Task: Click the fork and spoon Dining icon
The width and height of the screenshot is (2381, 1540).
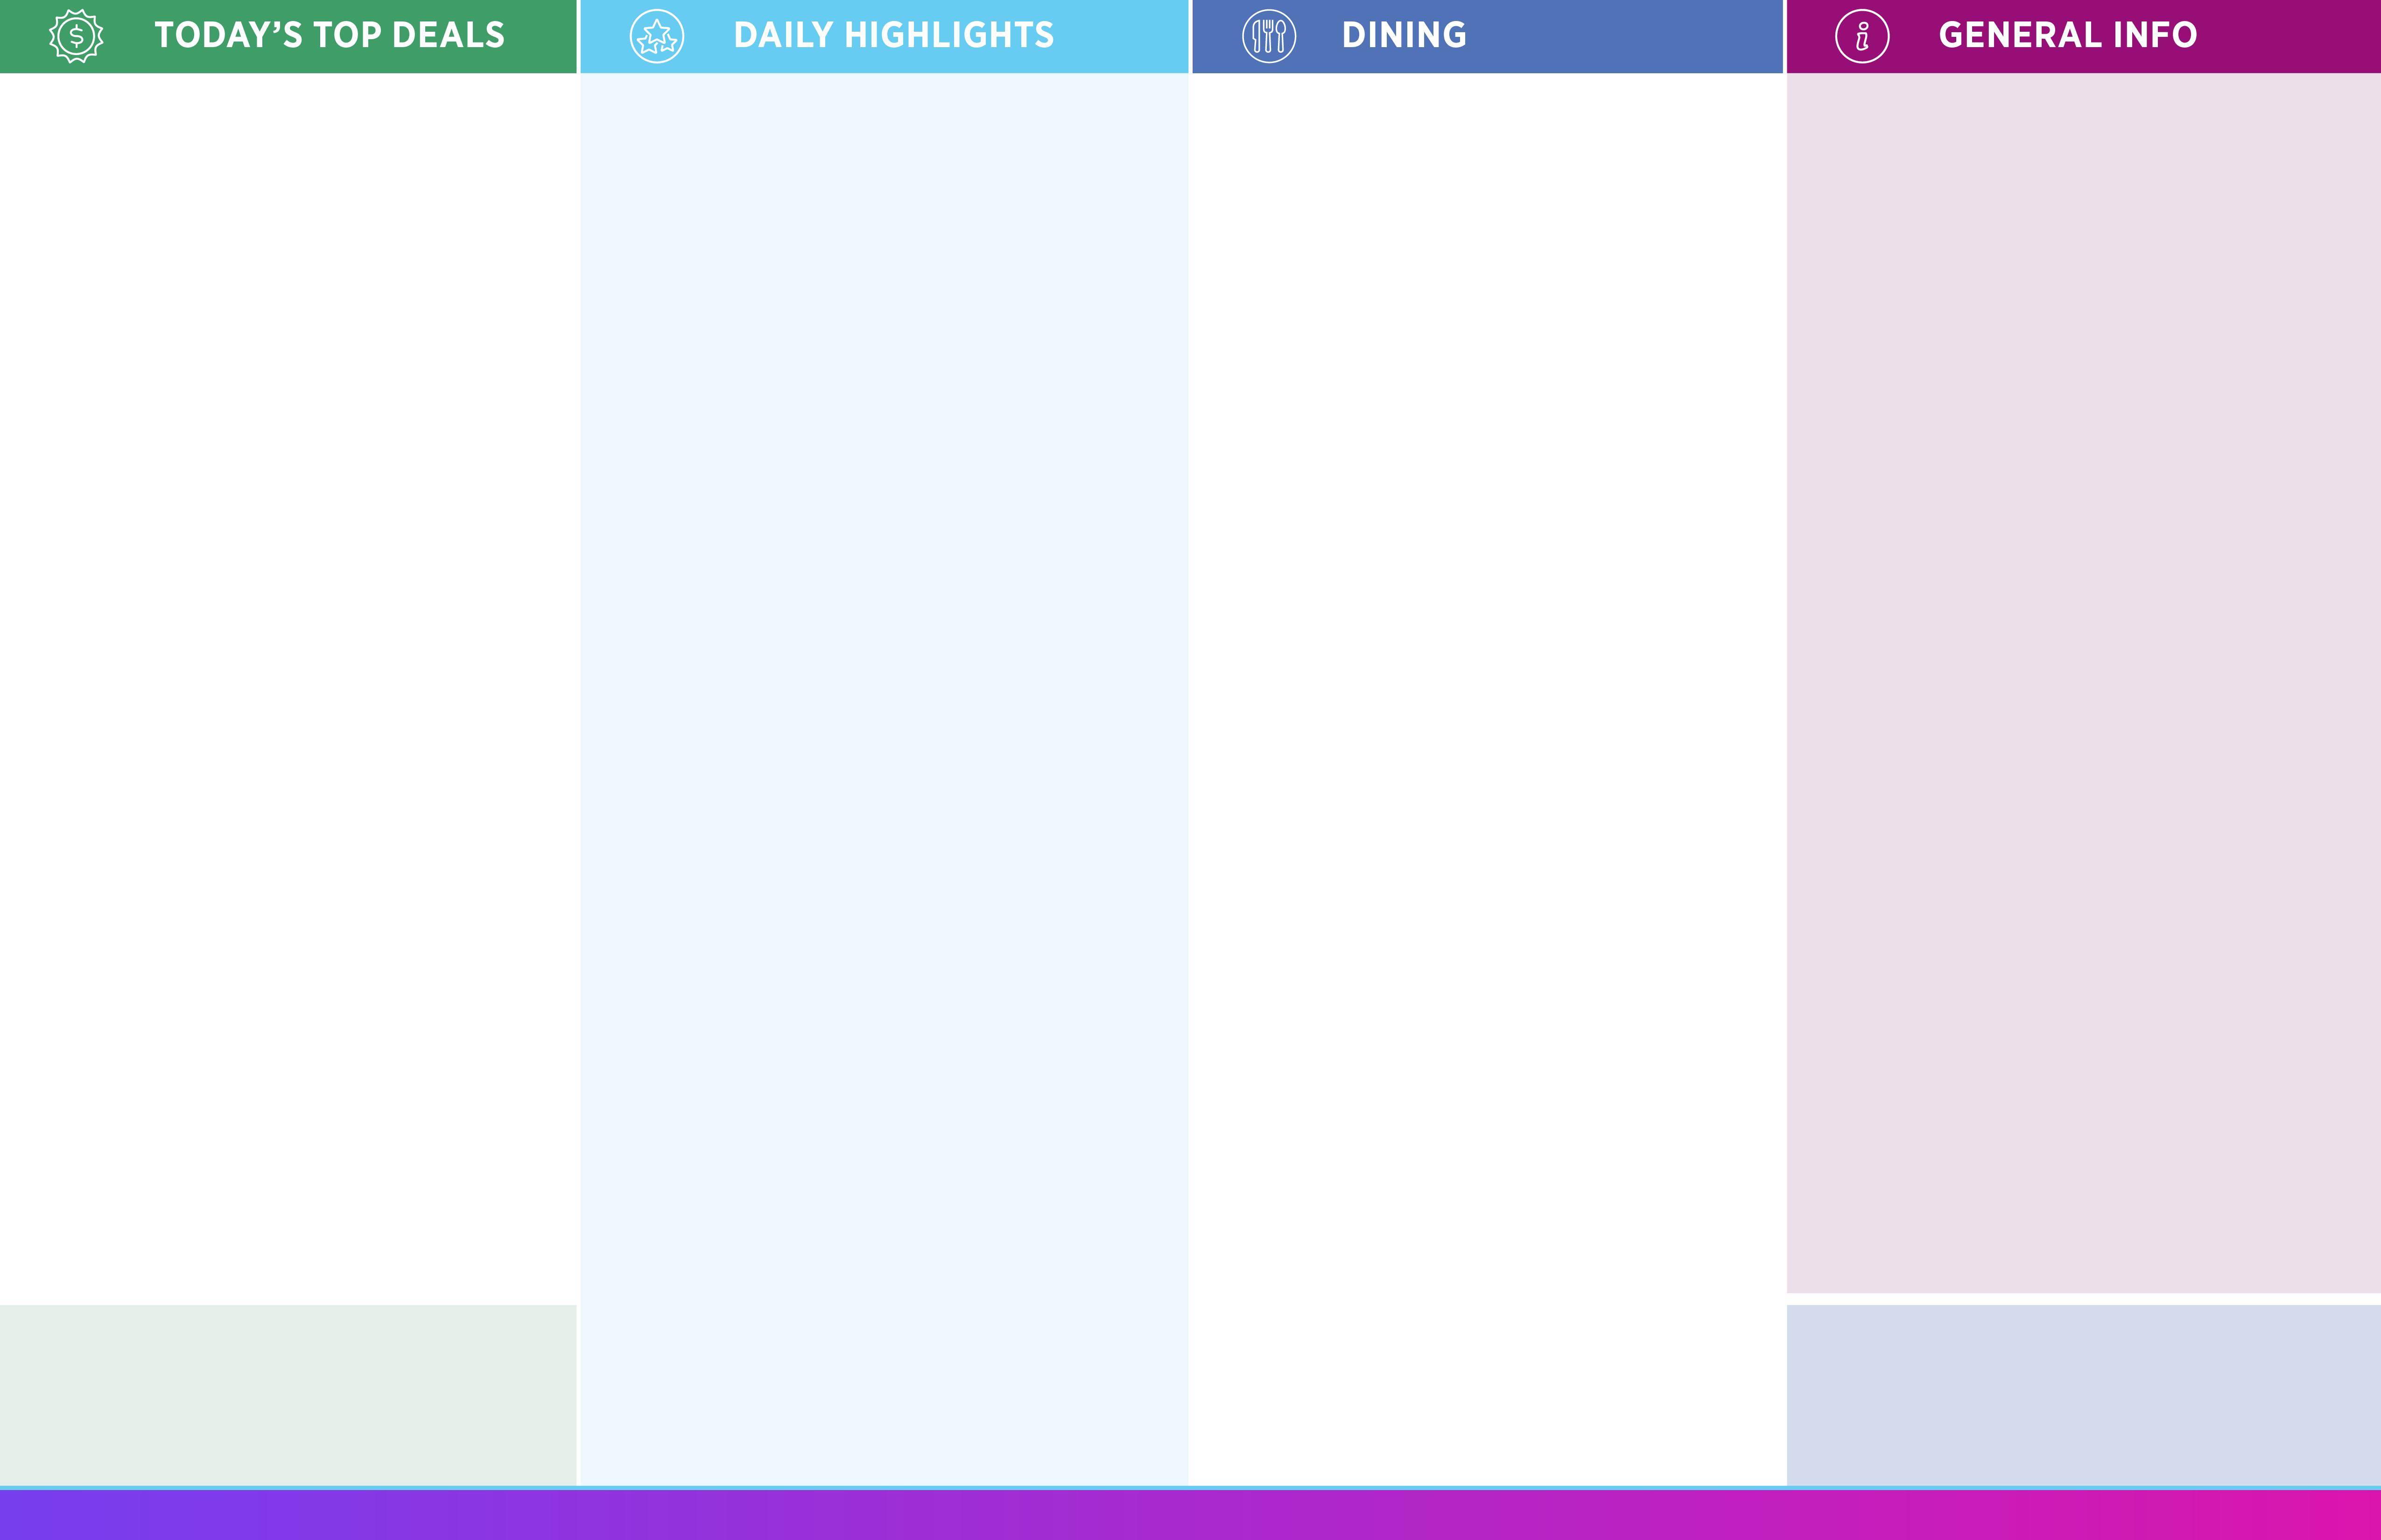Action: click(1269, 37)
